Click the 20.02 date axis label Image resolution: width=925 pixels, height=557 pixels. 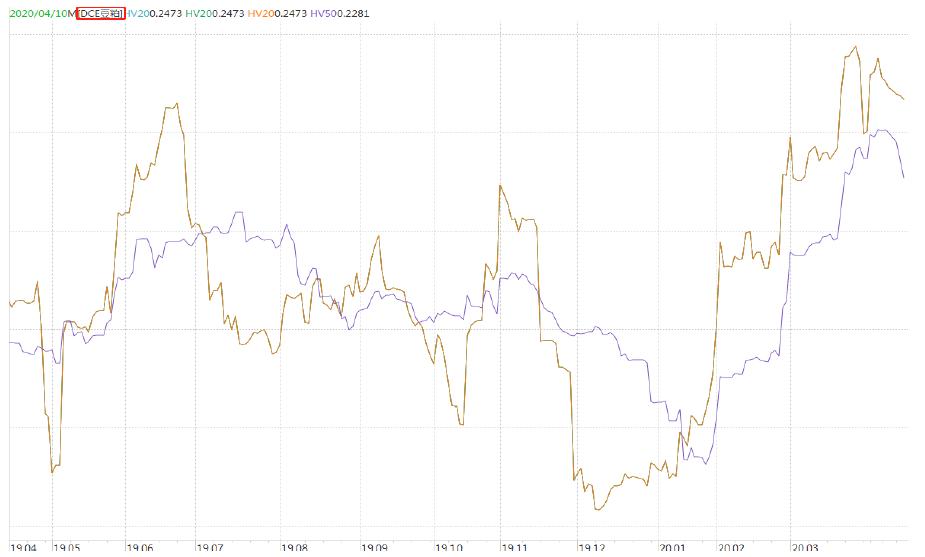click(731, 548)
